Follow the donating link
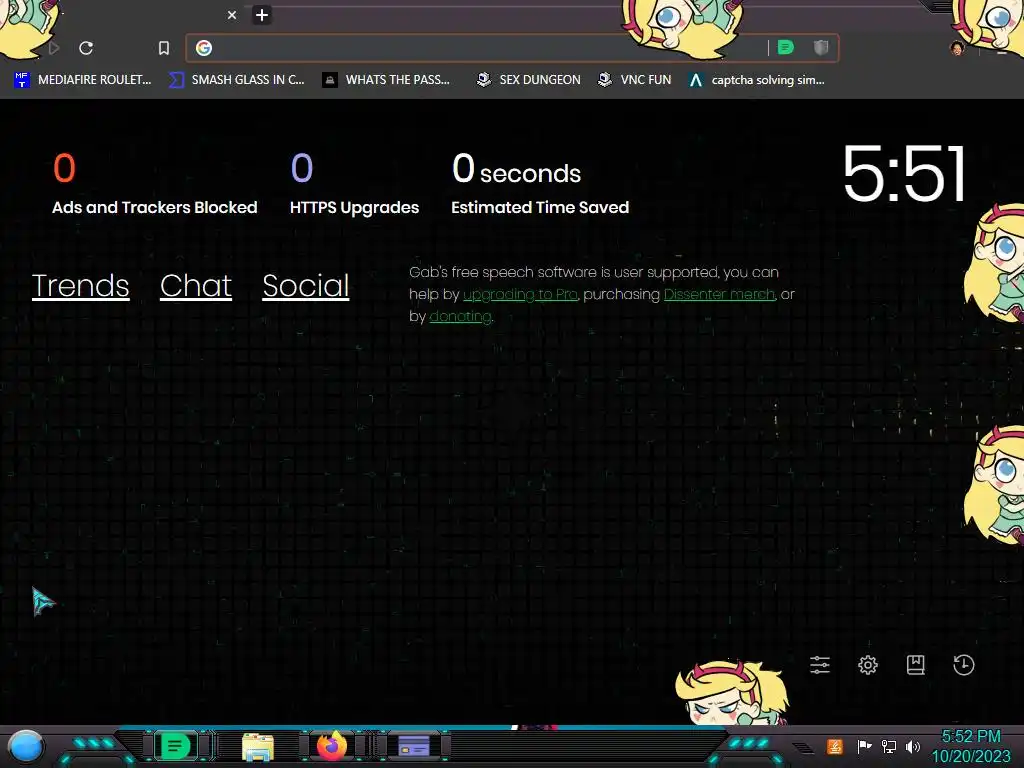 (x=460, y=317)
